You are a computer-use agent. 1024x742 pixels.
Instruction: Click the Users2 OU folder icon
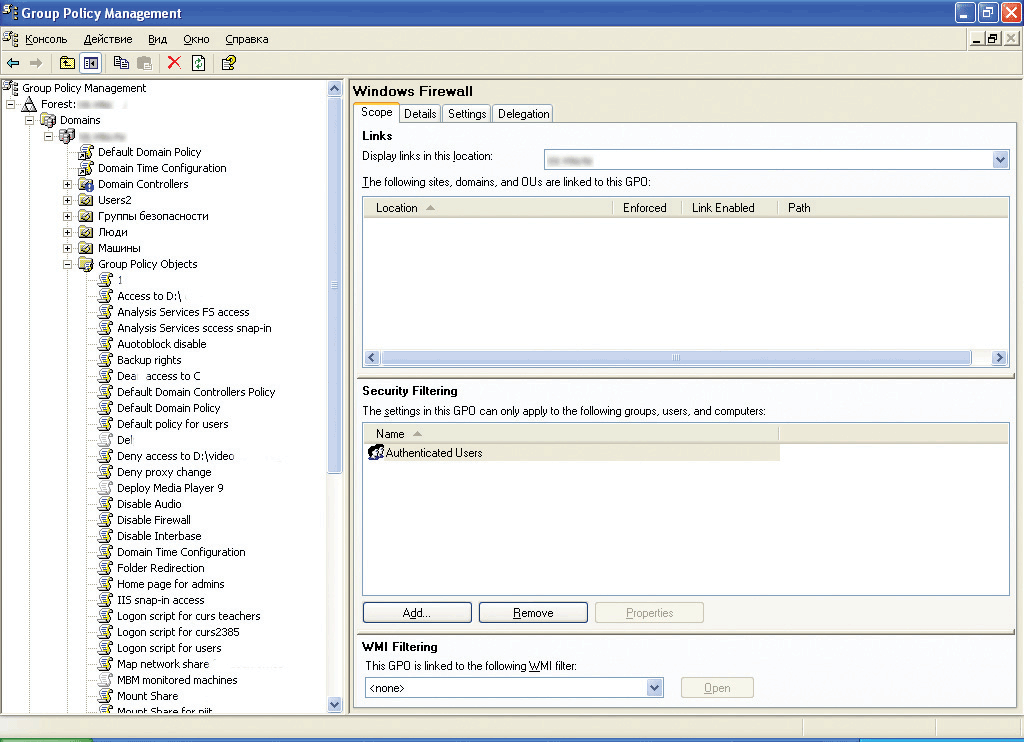coord(86,200)
